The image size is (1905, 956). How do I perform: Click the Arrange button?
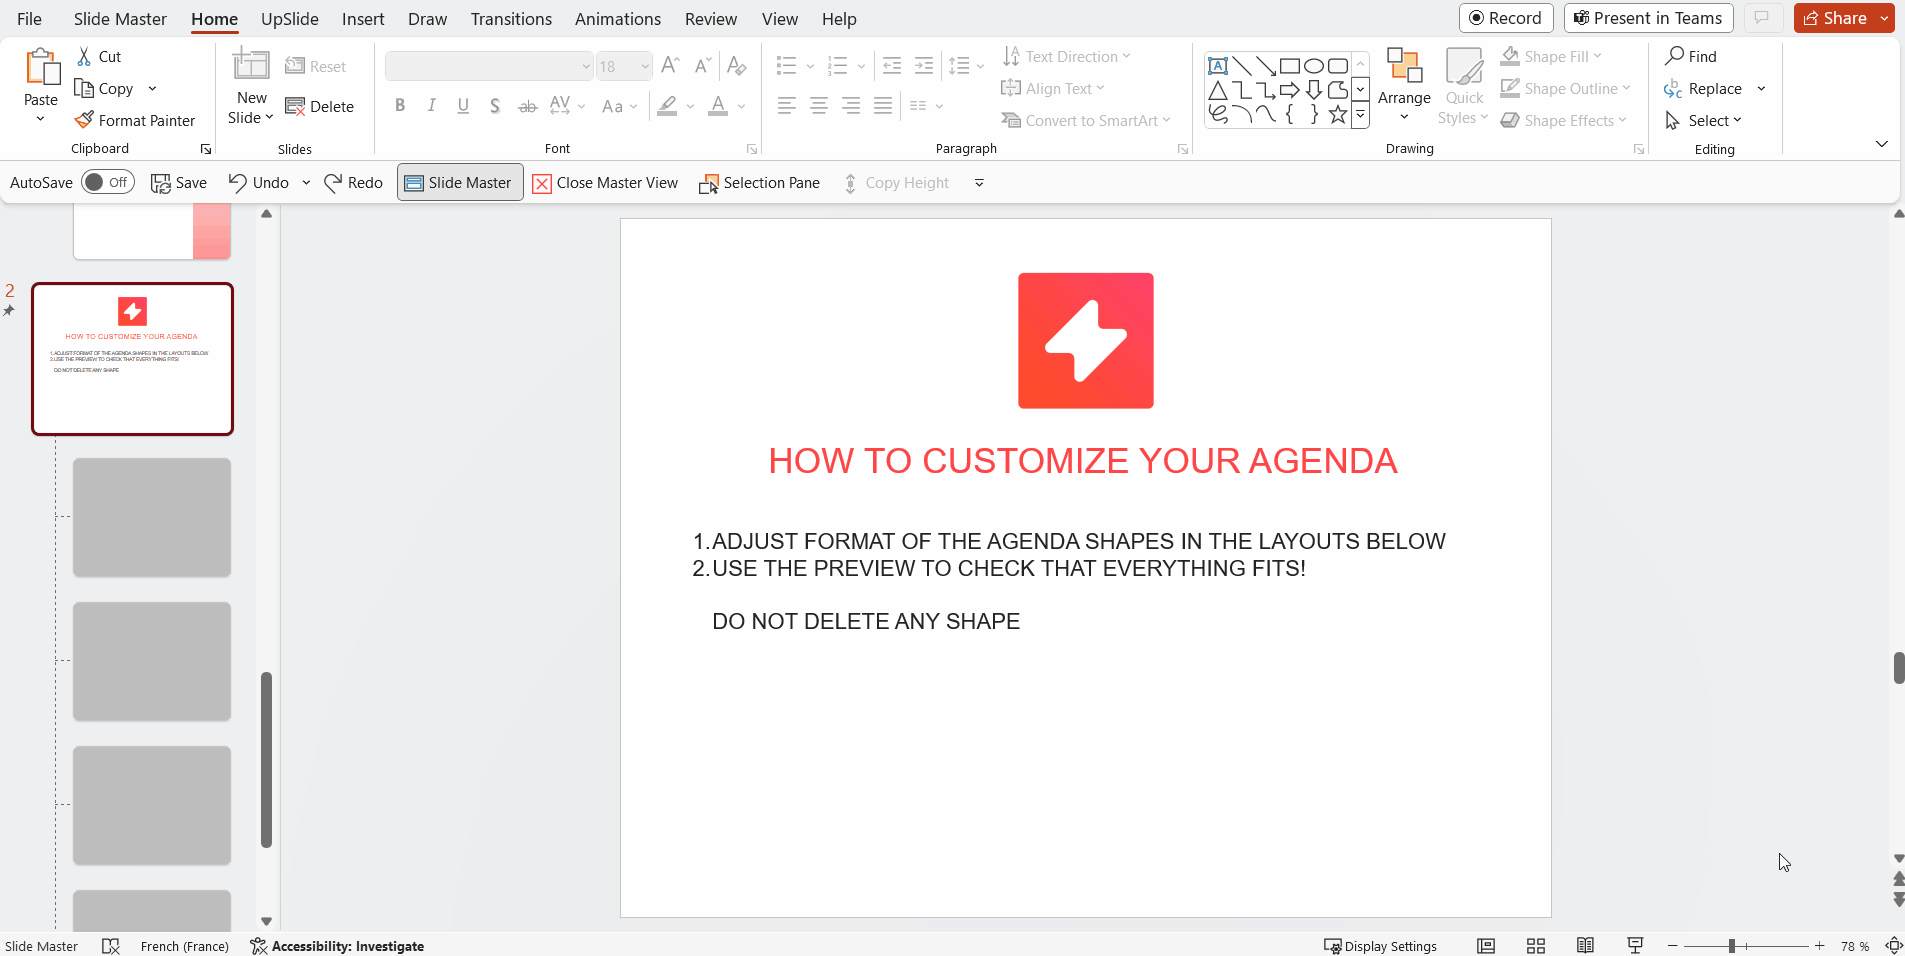1404,85
